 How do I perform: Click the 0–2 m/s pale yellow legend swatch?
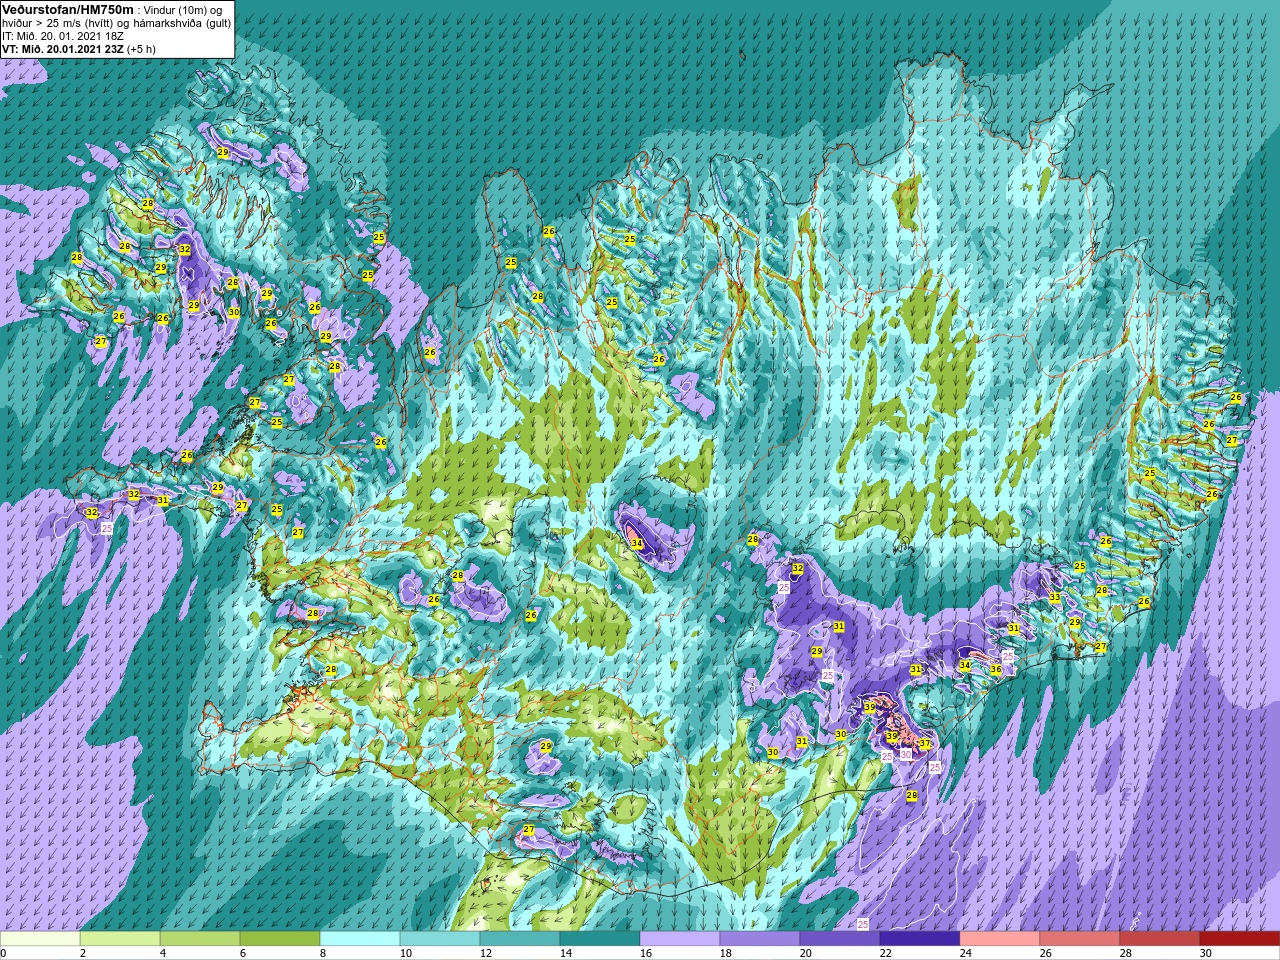click(40, 939)
